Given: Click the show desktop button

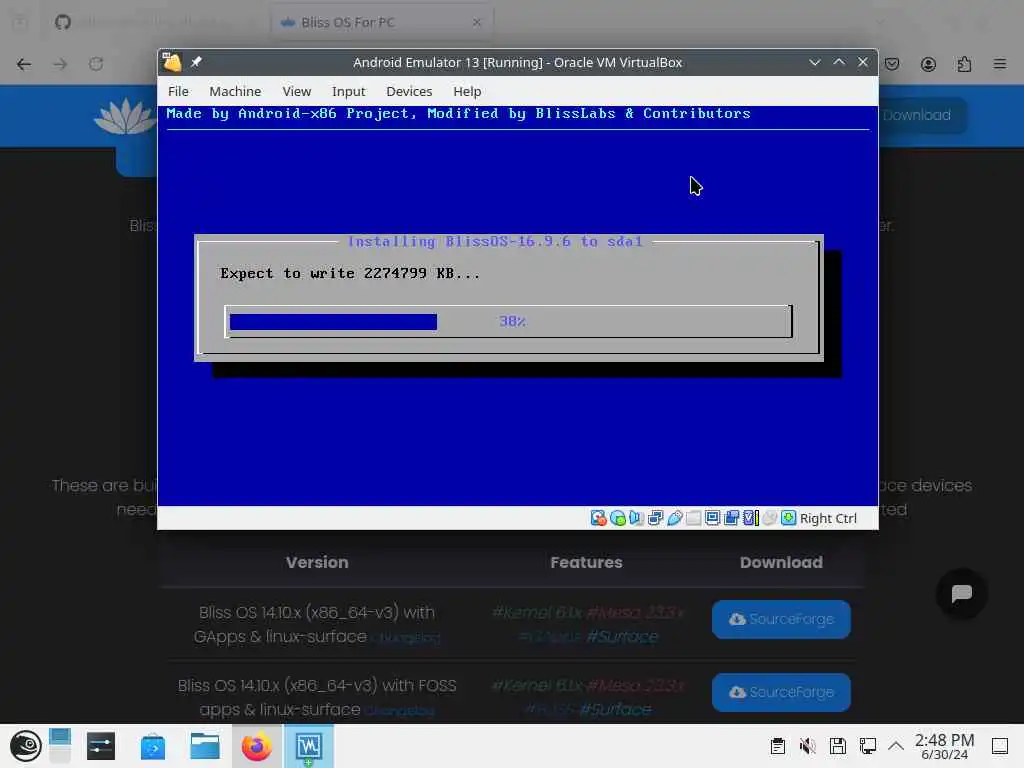Looking at the screenshot, I should click(x=1000, y=746).
